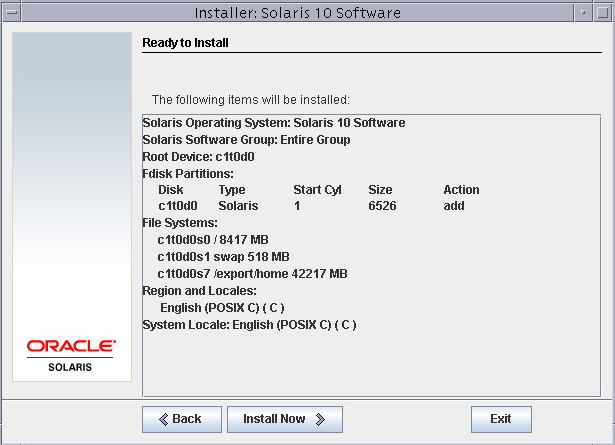The image size is (615, 445).
Task: Start installation with Install Now
Action: click(x=285, y=419)
